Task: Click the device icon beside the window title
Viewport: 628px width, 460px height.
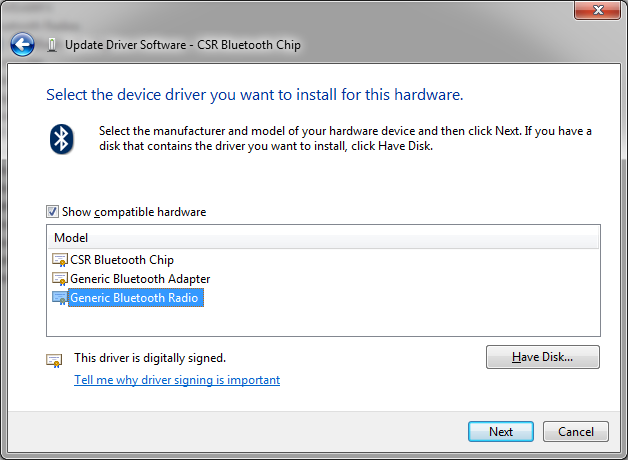Action: tap(52, 45)
